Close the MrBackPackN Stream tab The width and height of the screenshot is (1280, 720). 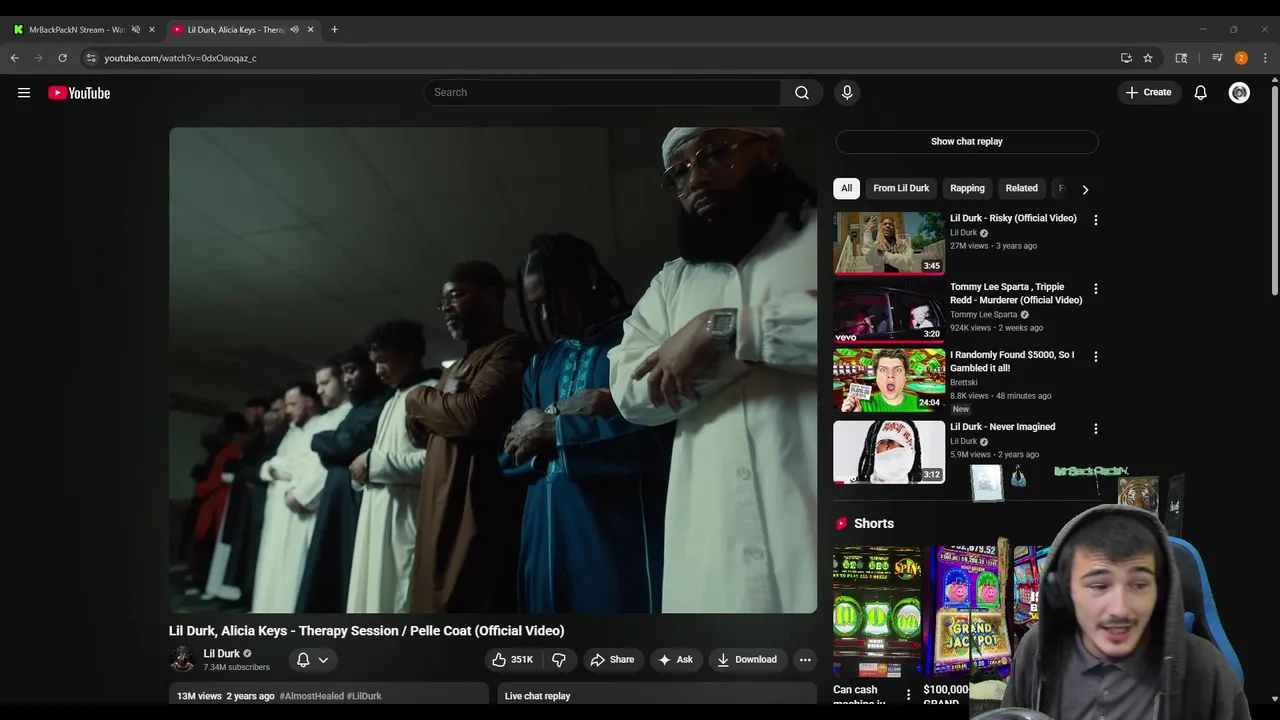[x=152, y=30]
